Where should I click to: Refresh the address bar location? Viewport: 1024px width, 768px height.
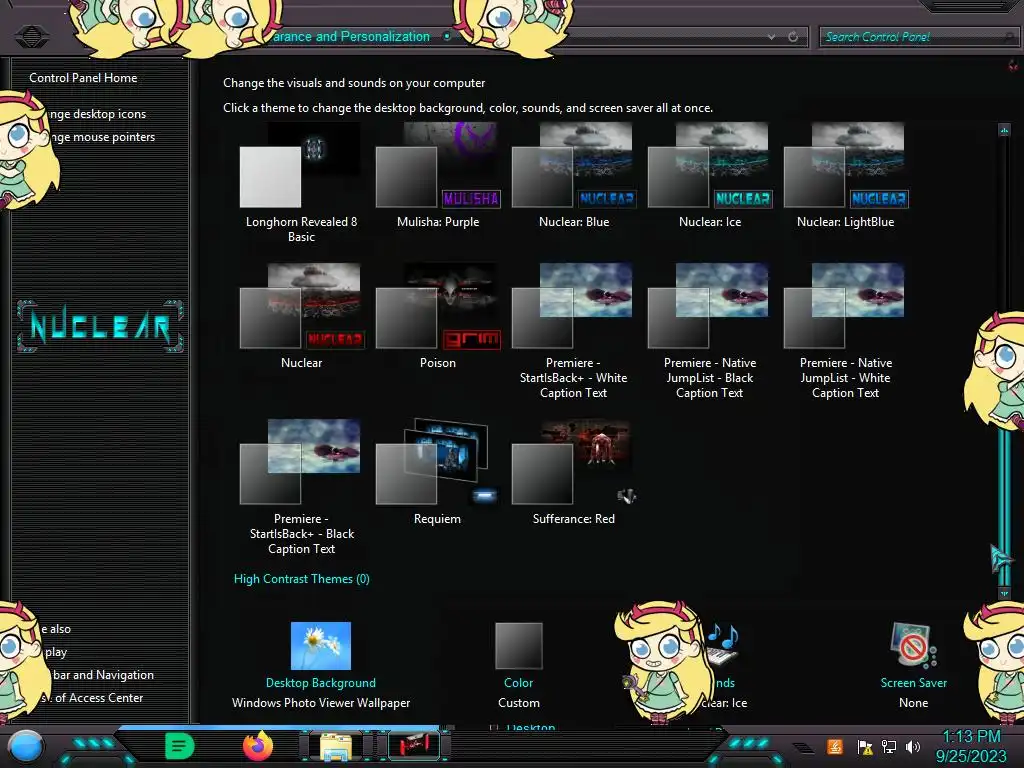point(793,37)
